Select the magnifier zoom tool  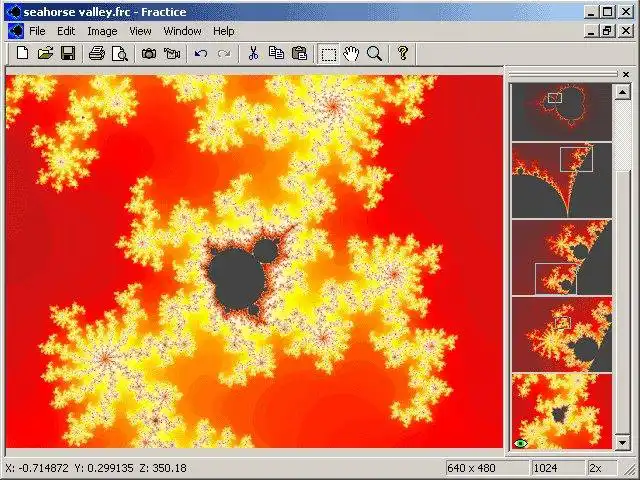pos(374,53)
